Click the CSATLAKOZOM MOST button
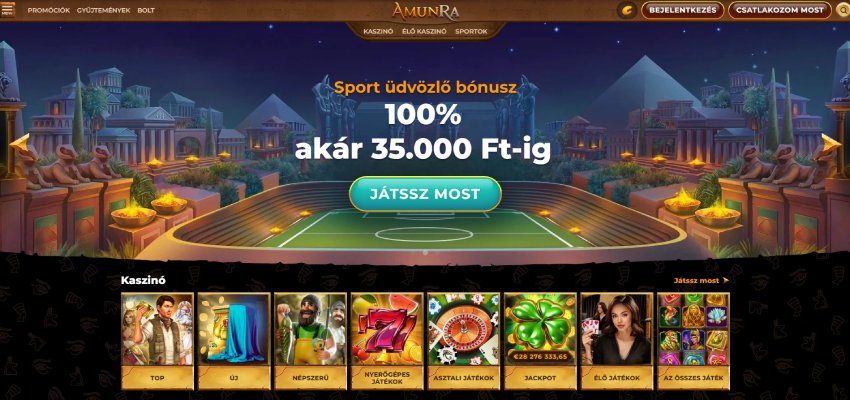The height and width of the screenshot is (400, 850). (780, 10)
